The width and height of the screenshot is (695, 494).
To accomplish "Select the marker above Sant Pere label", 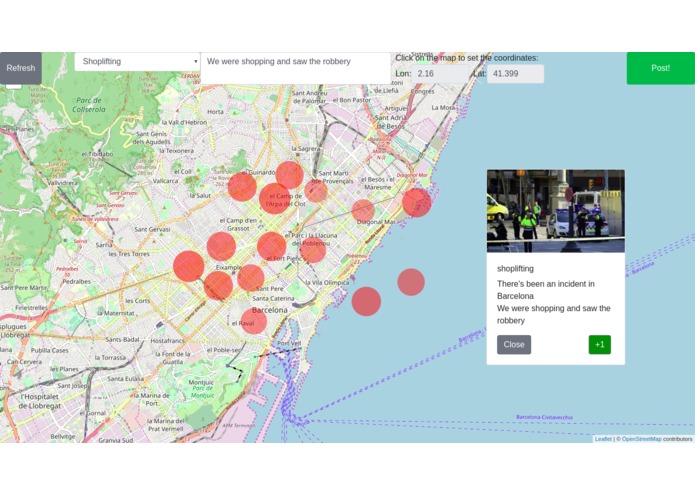I will (251, 278).
